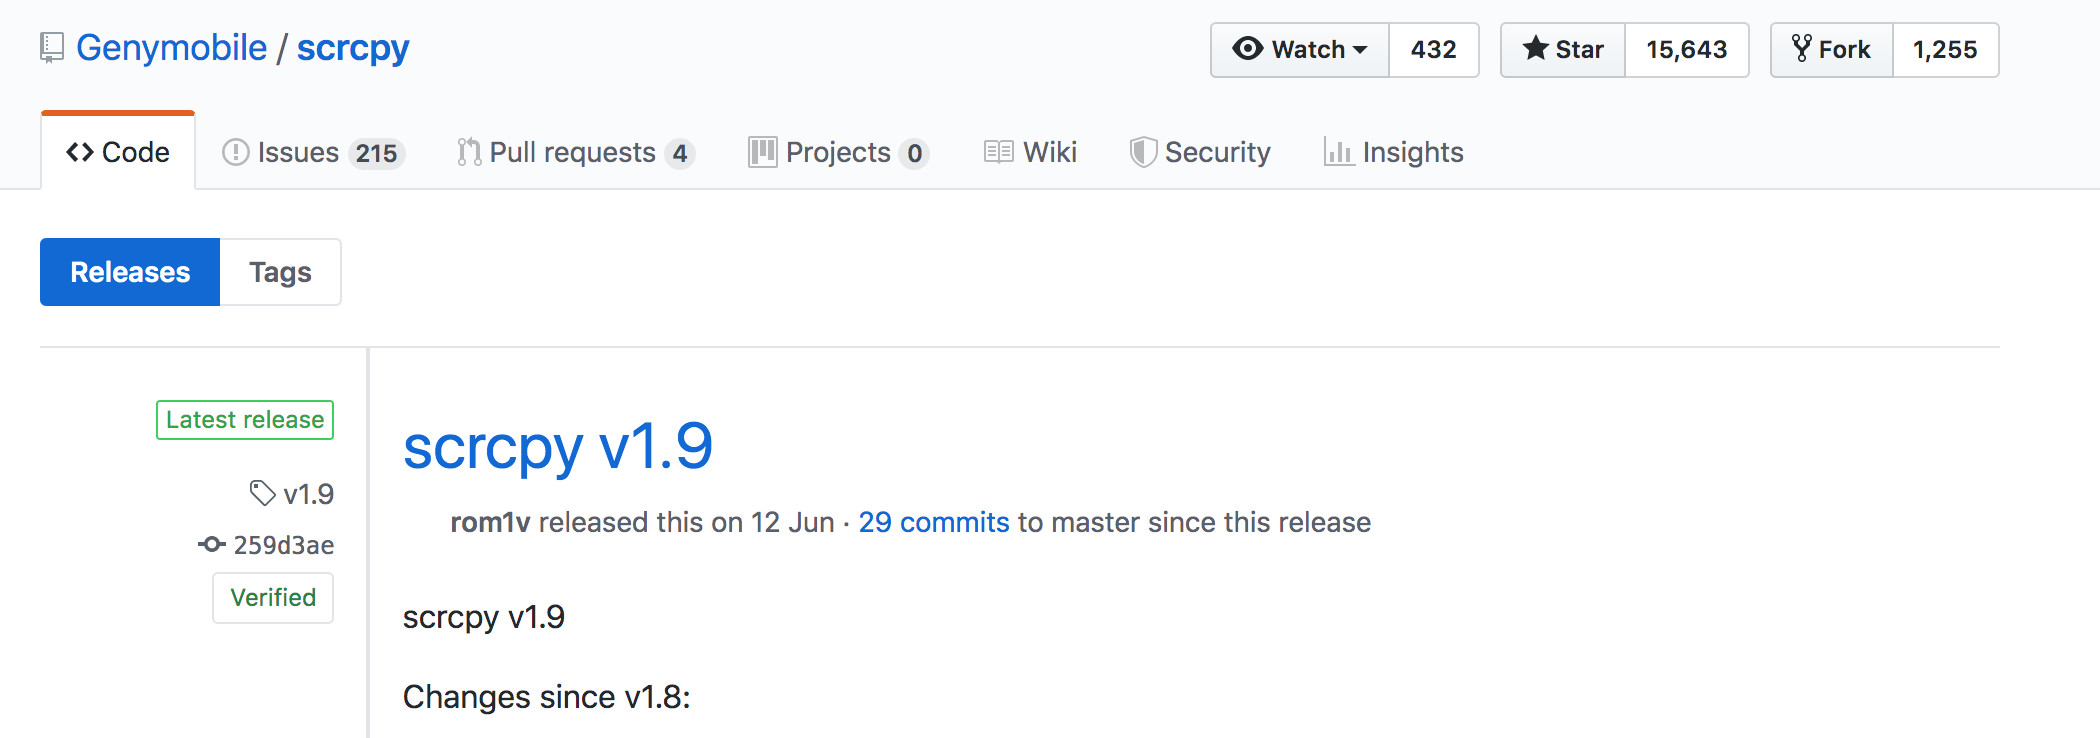Click the pull request icon

pos(469,152)
